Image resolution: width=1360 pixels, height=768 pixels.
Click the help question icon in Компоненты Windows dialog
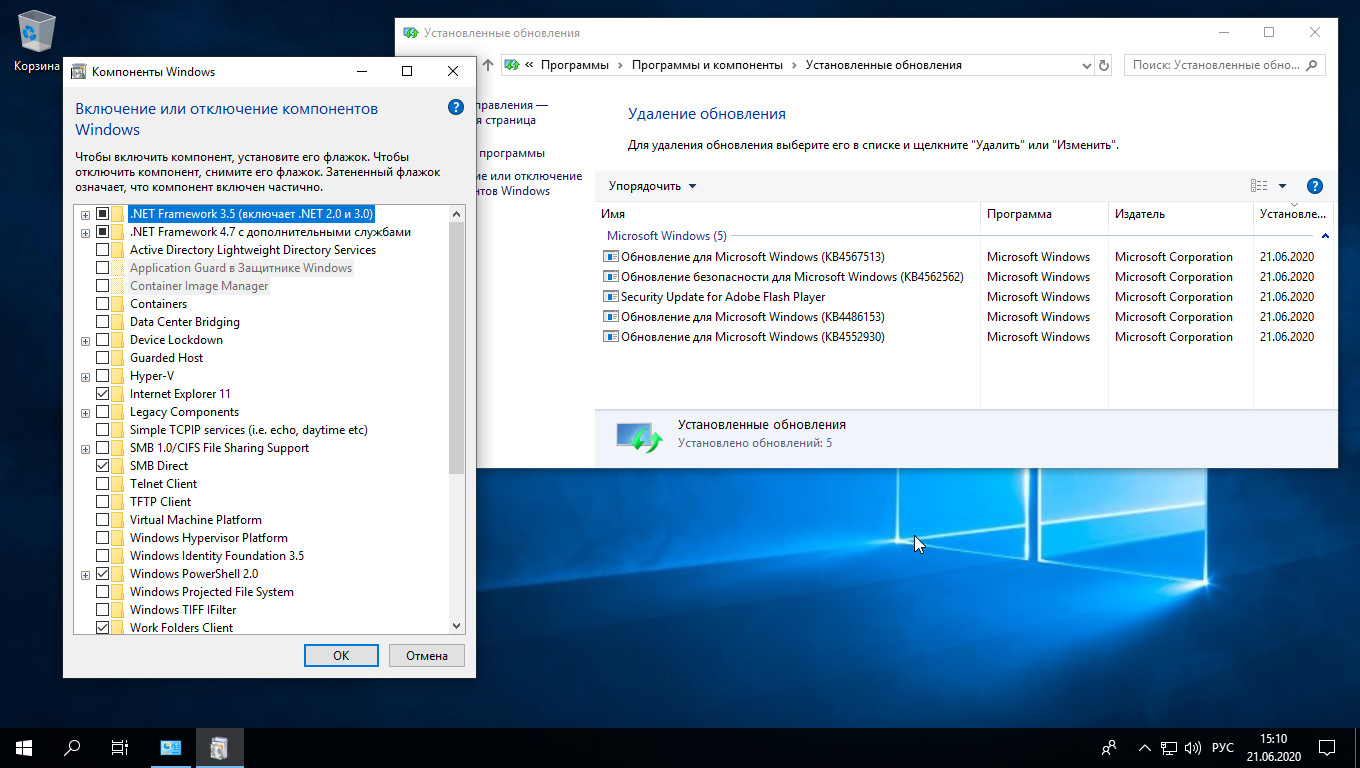[x=455, y=108]
